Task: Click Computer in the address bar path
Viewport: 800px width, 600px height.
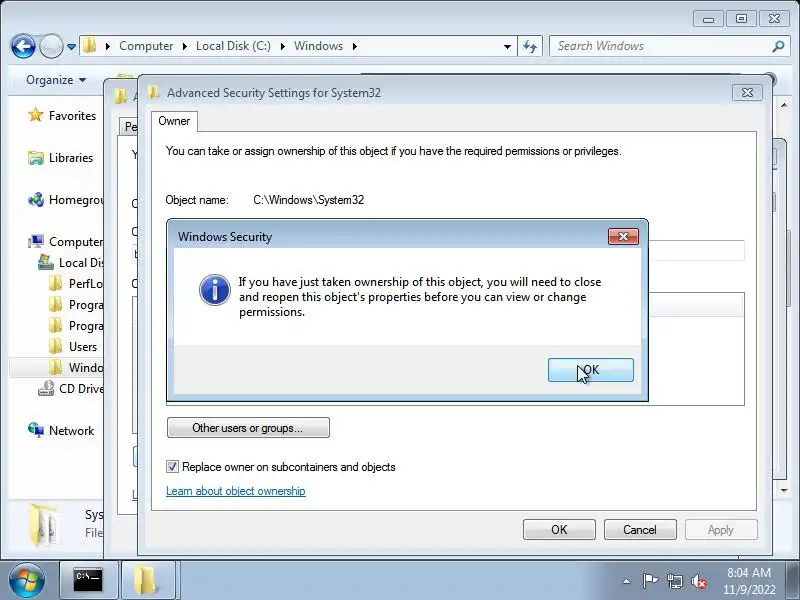Action: pyautogui.click(x=146, y=46)
